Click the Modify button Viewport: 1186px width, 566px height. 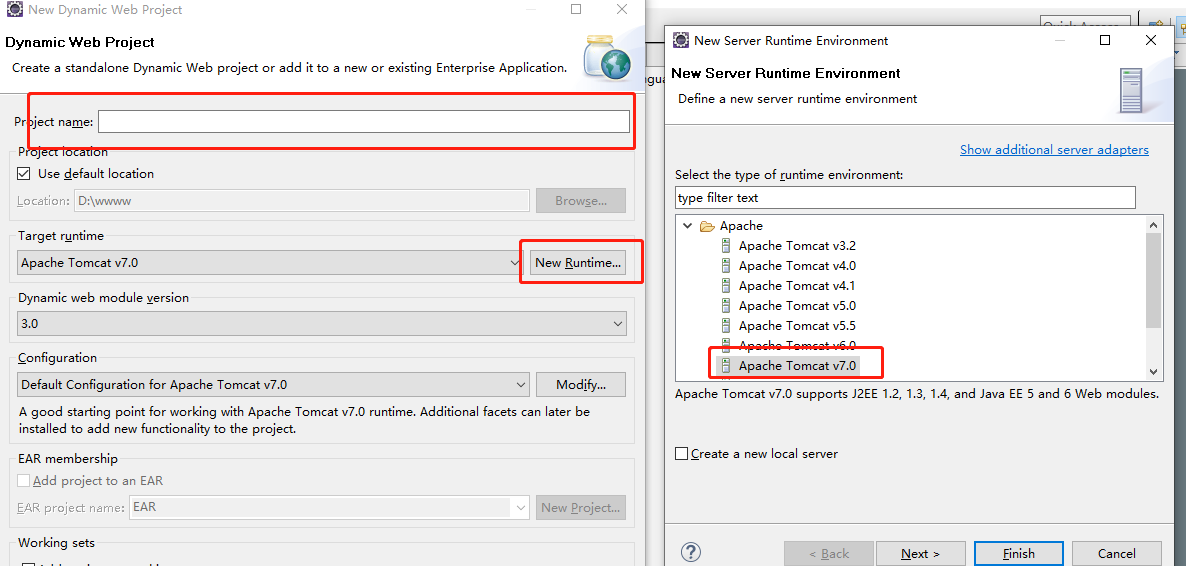581,384
